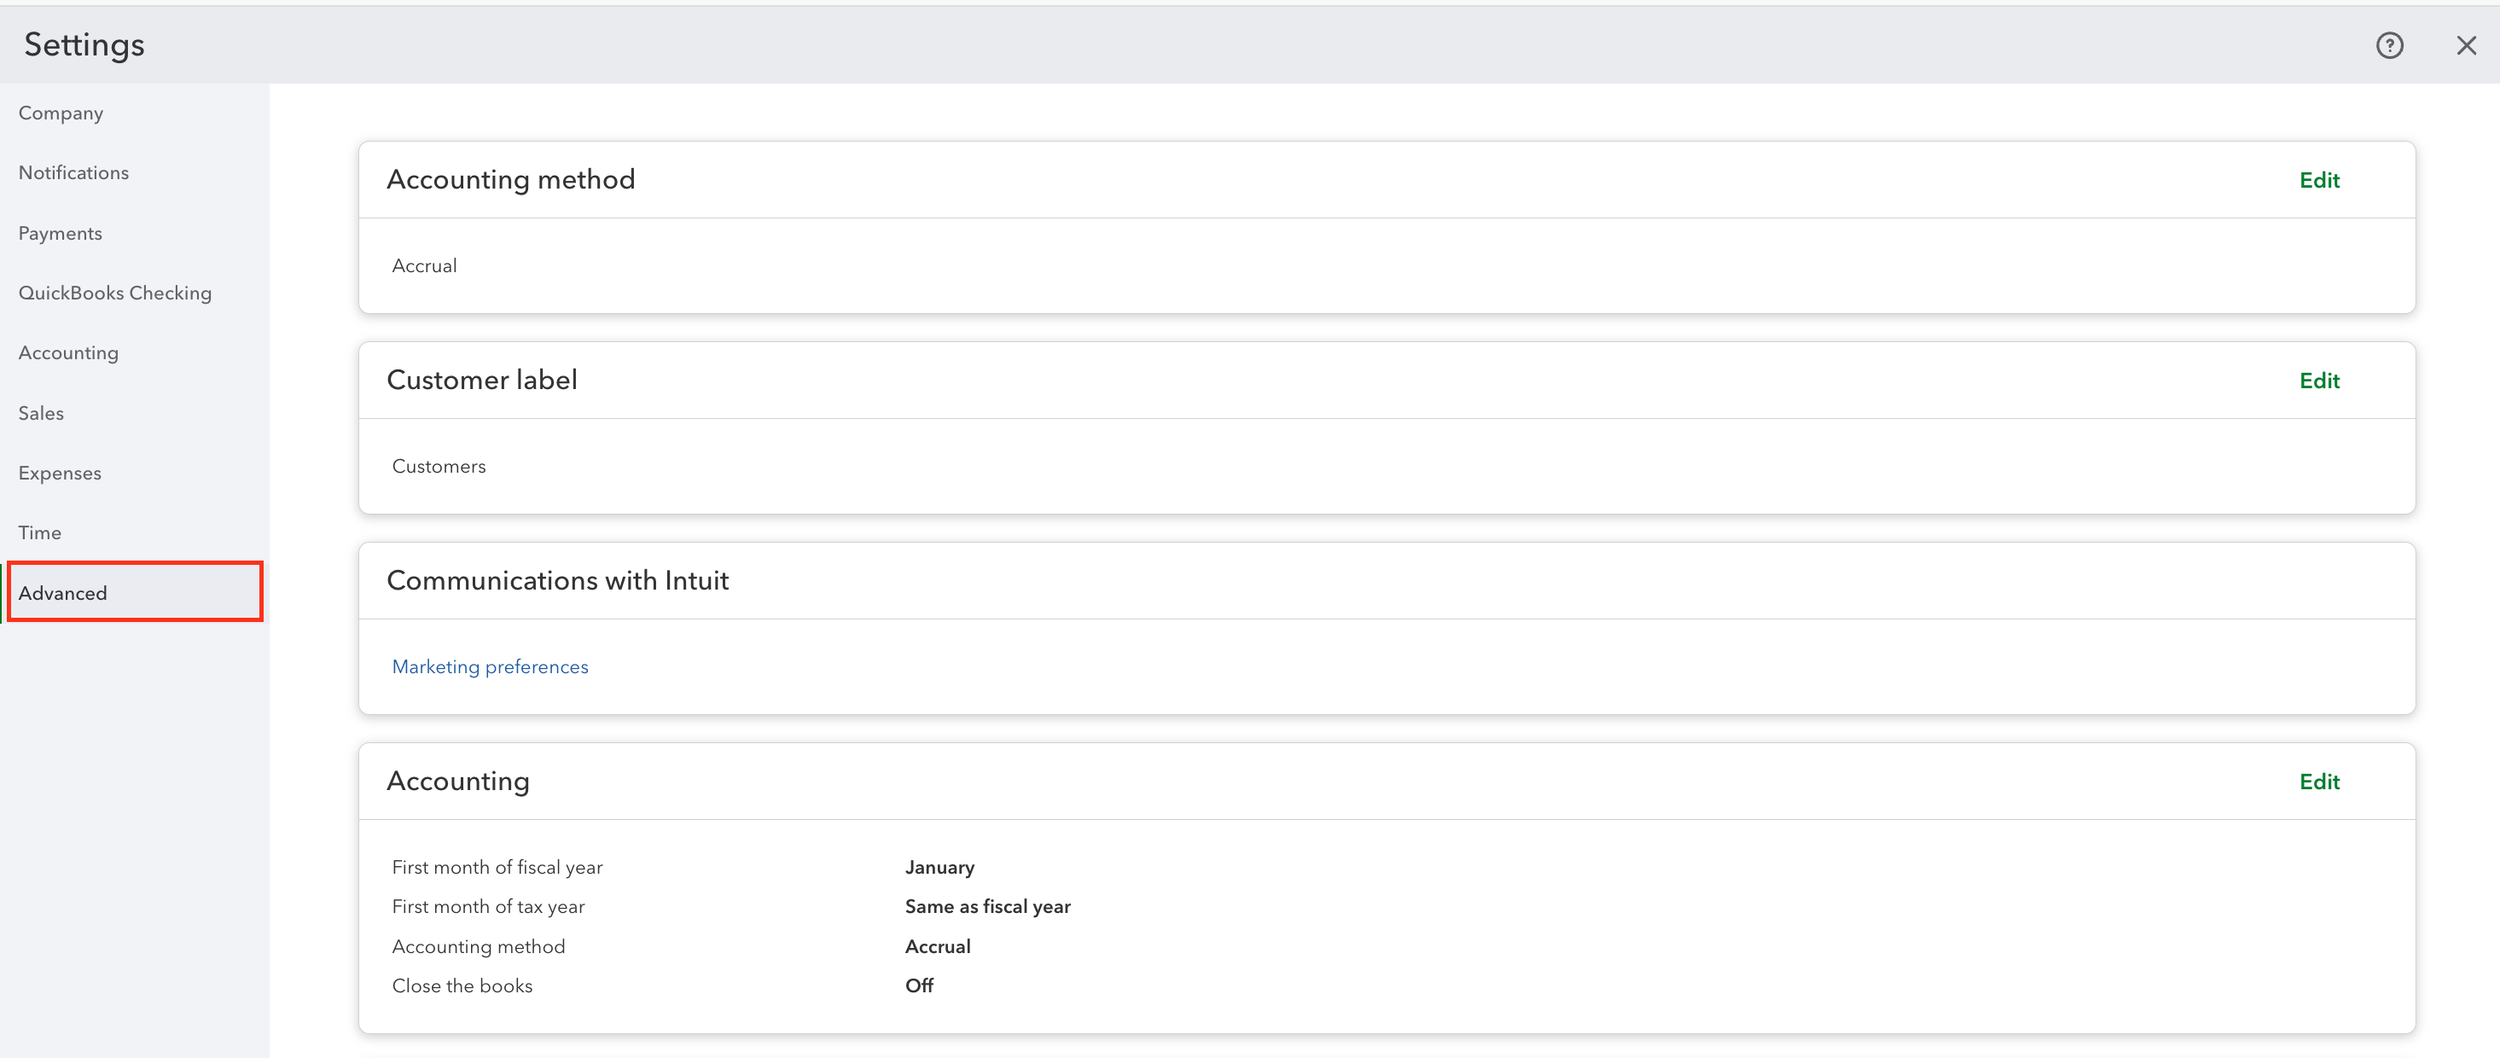2500x1058 pixels.
Task: Open Marketing preferences
Action: pyautogui.click(x=490, y=666)
